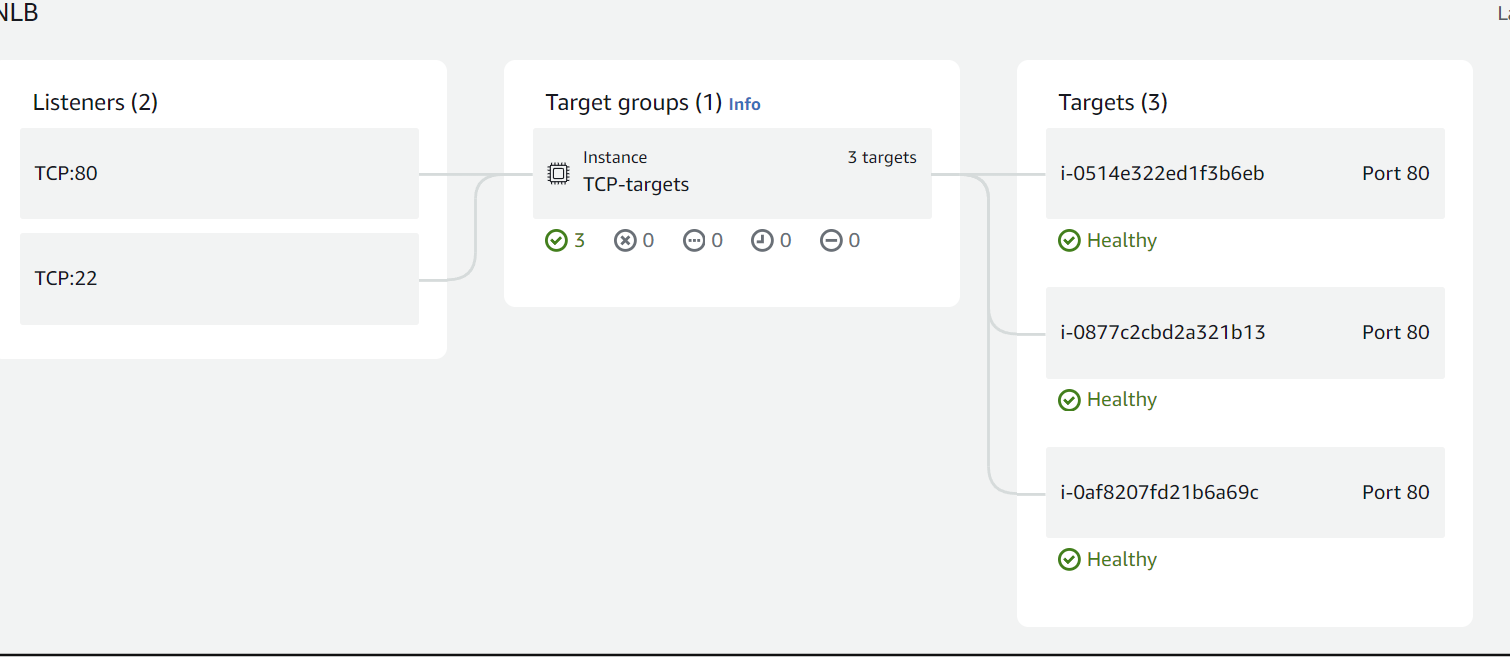Click the unhealthy count X icon

(625, 241)
